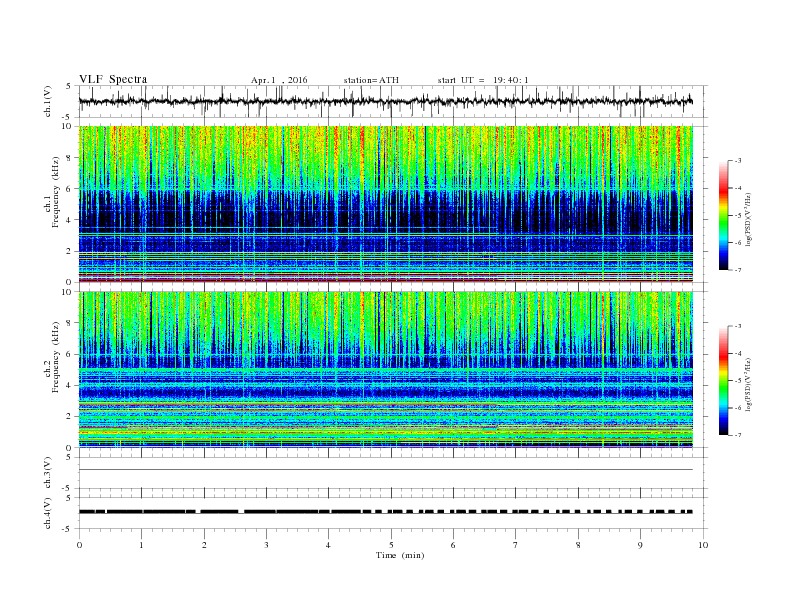Click the "VLF Spectra" plot title
Viewport: 792px width, 612px height.
tap(113, 79)
